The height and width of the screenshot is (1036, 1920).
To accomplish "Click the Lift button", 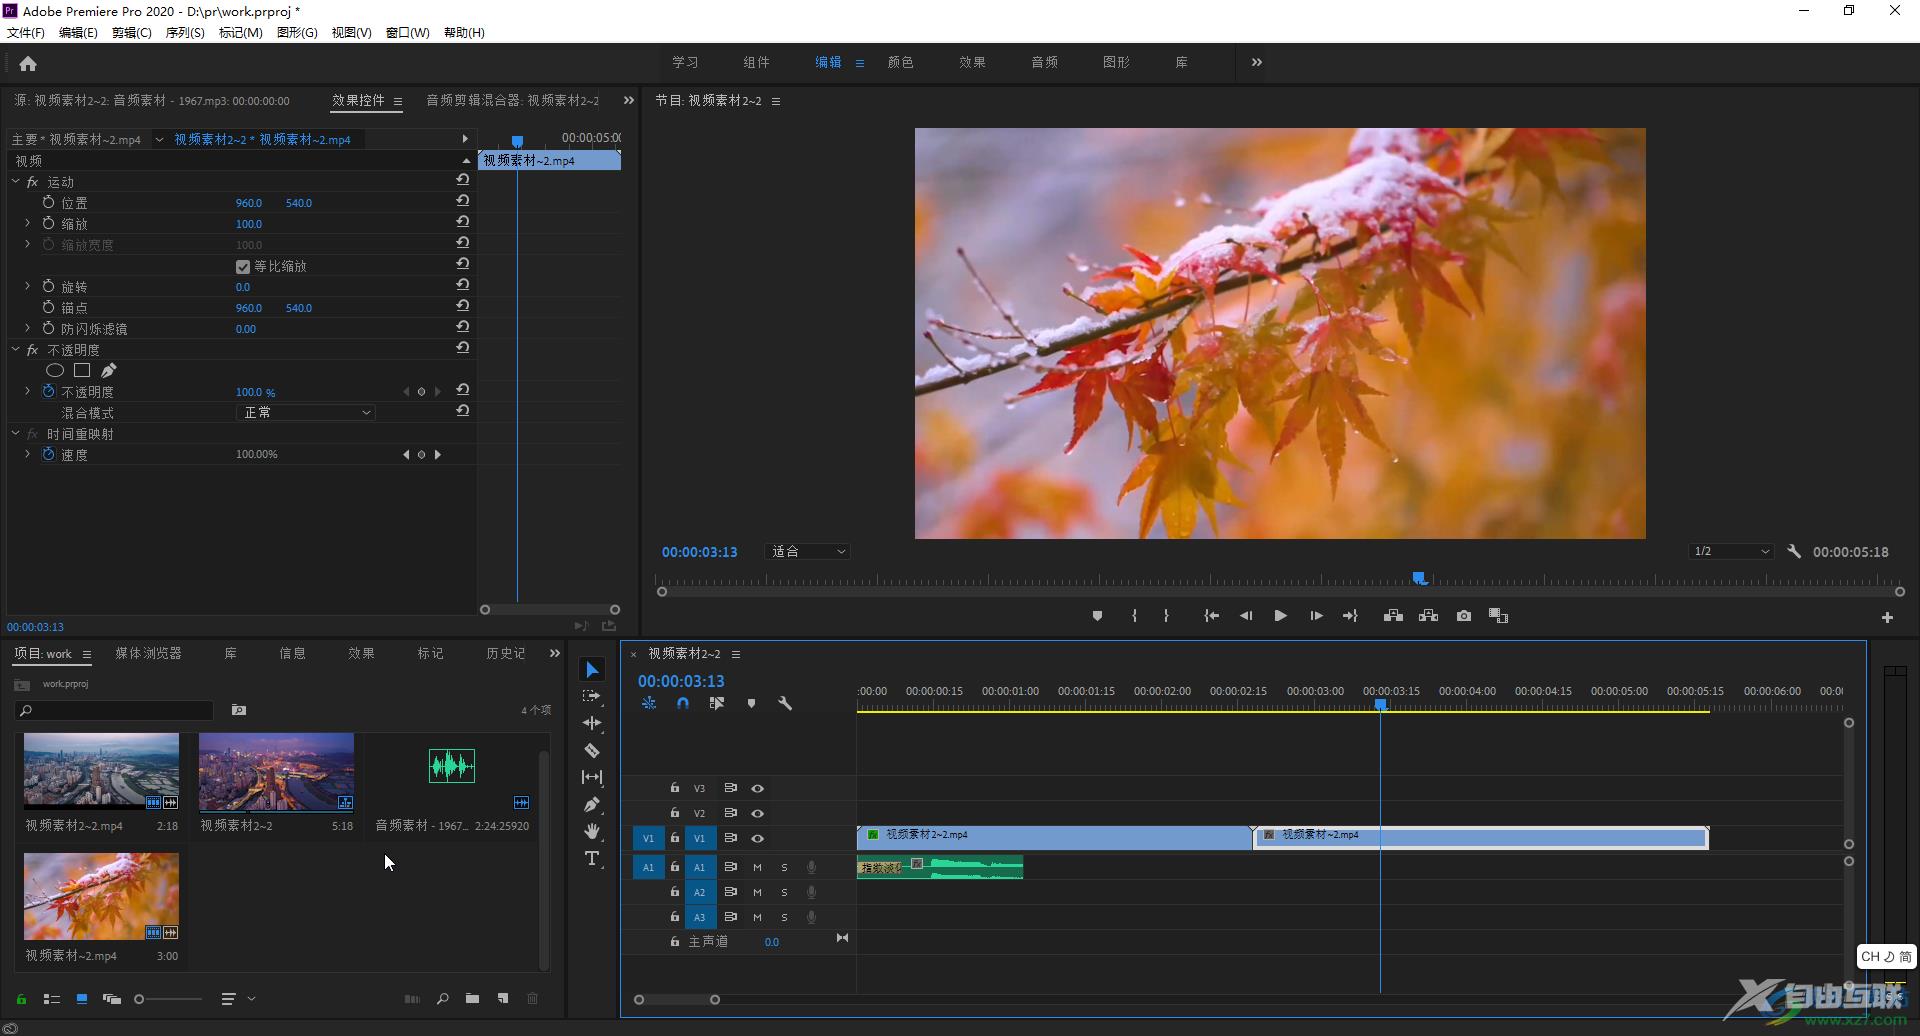I will coord(1393,616).
